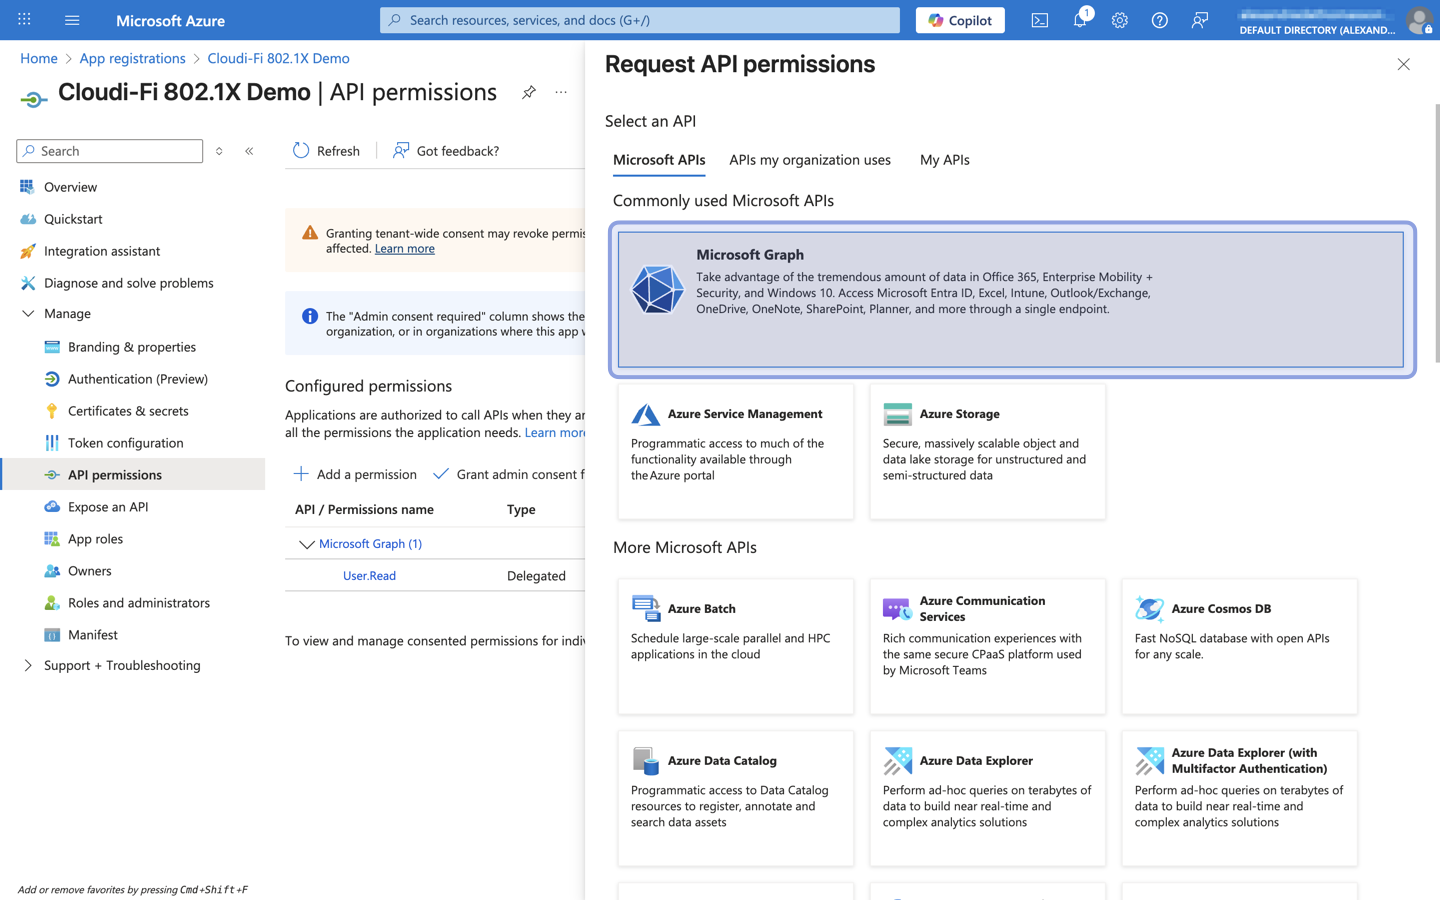The image size is (1440, 900).
Task: Switch to My APIs tab
Action: click(944, 160)
